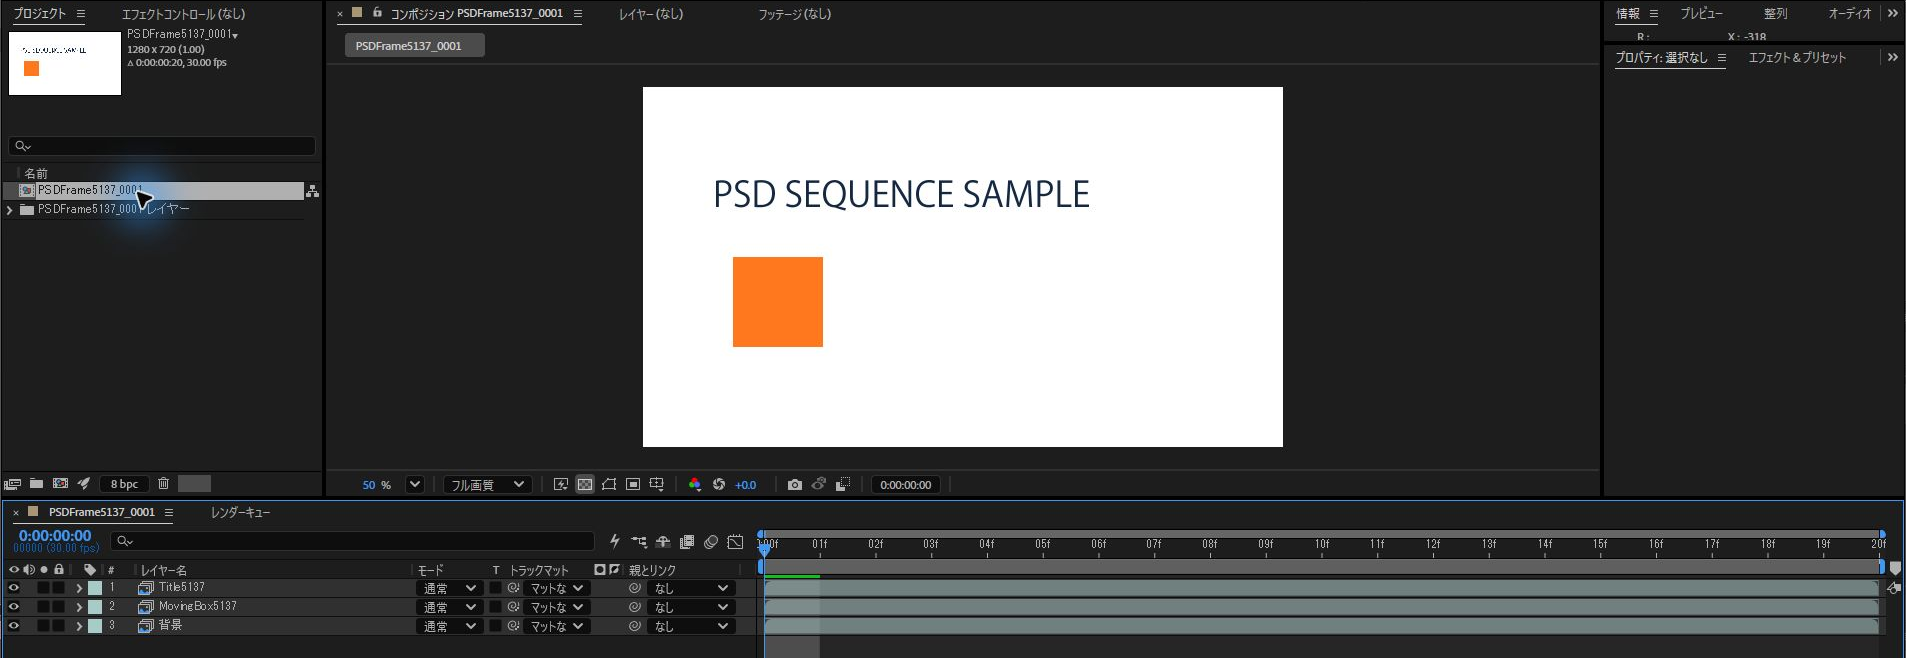Open the フル画質 resolution dropdown
1906x658 pixels.
[488, 485]
